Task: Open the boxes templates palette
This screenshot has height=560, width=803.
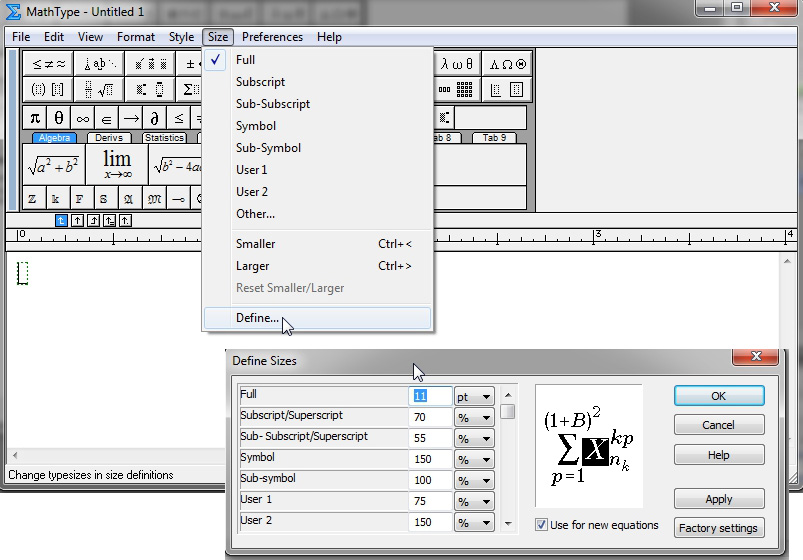Action: coord(507,90)
